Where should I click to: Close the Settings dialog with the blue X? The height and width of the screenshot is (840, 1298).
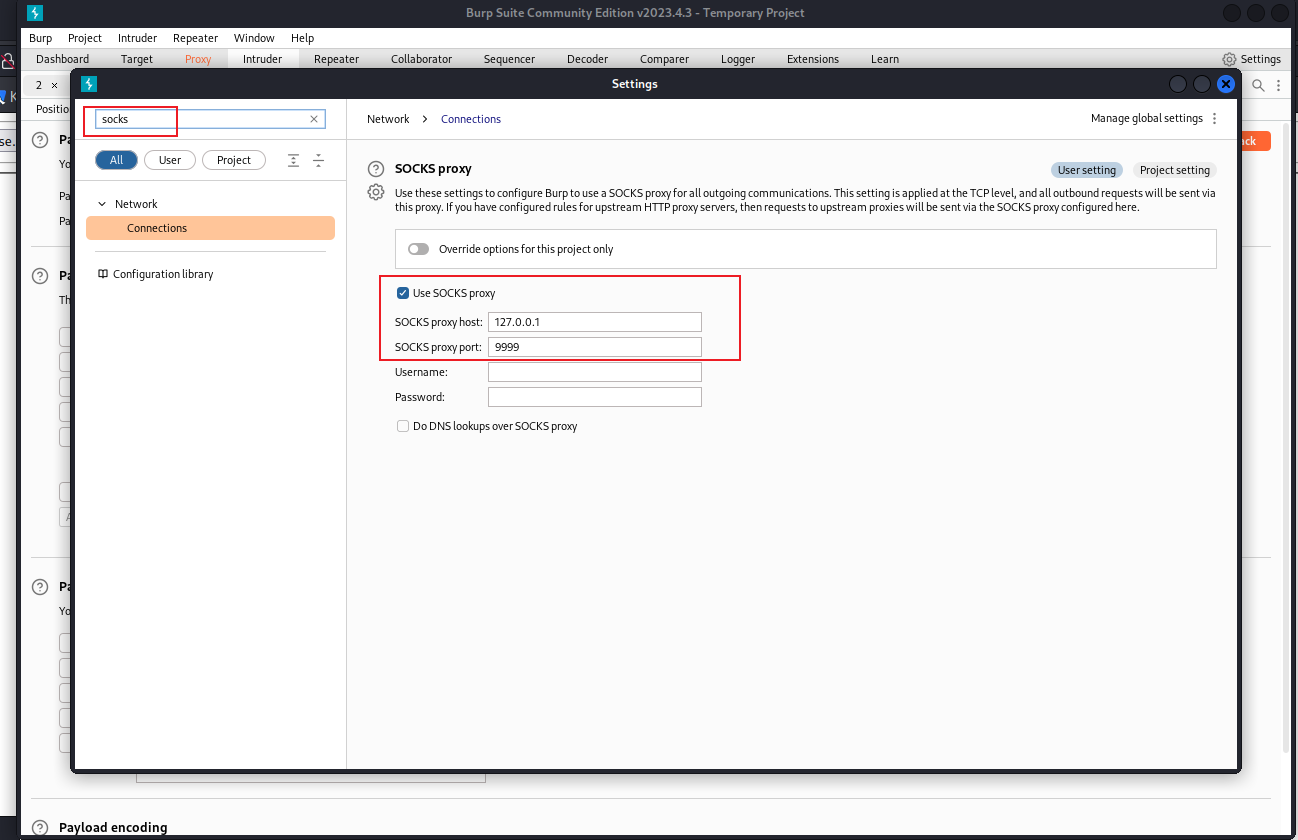tap(1226, 84)
